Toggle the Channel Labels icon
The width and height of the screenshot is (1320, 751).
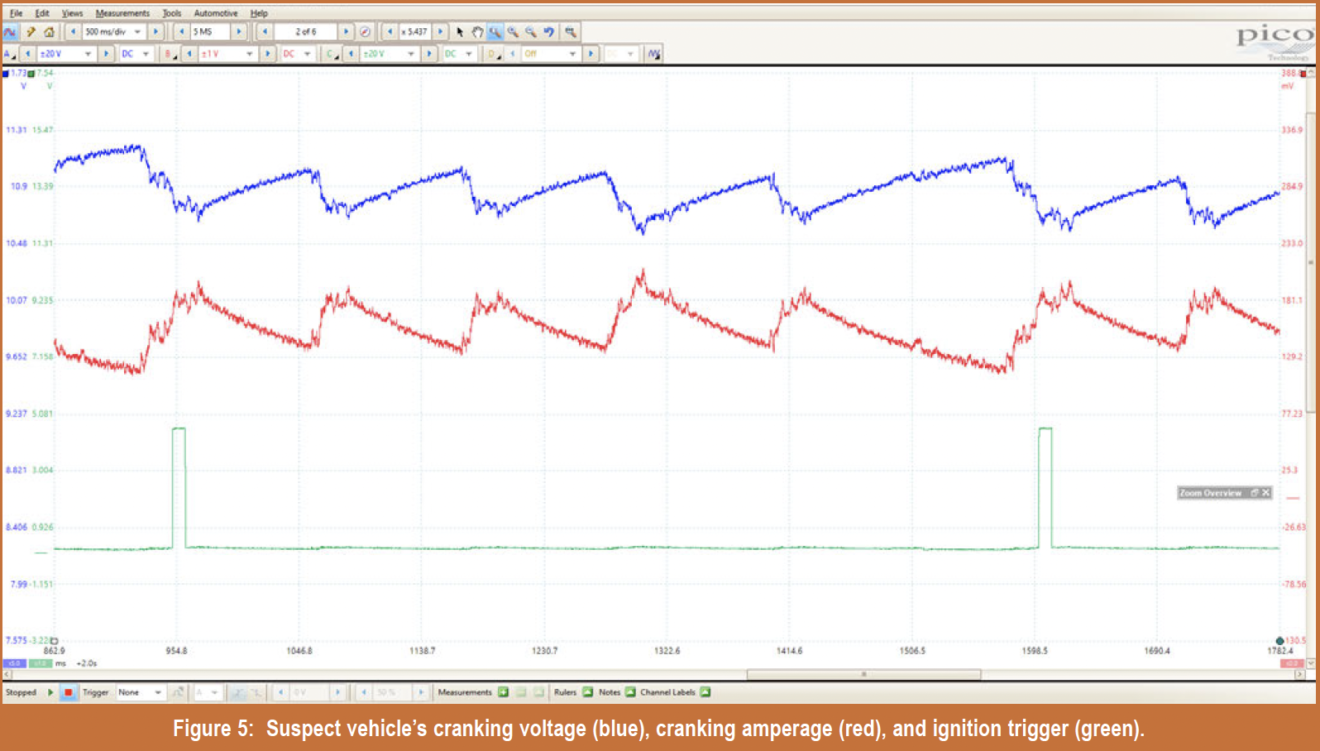(705, 692)
